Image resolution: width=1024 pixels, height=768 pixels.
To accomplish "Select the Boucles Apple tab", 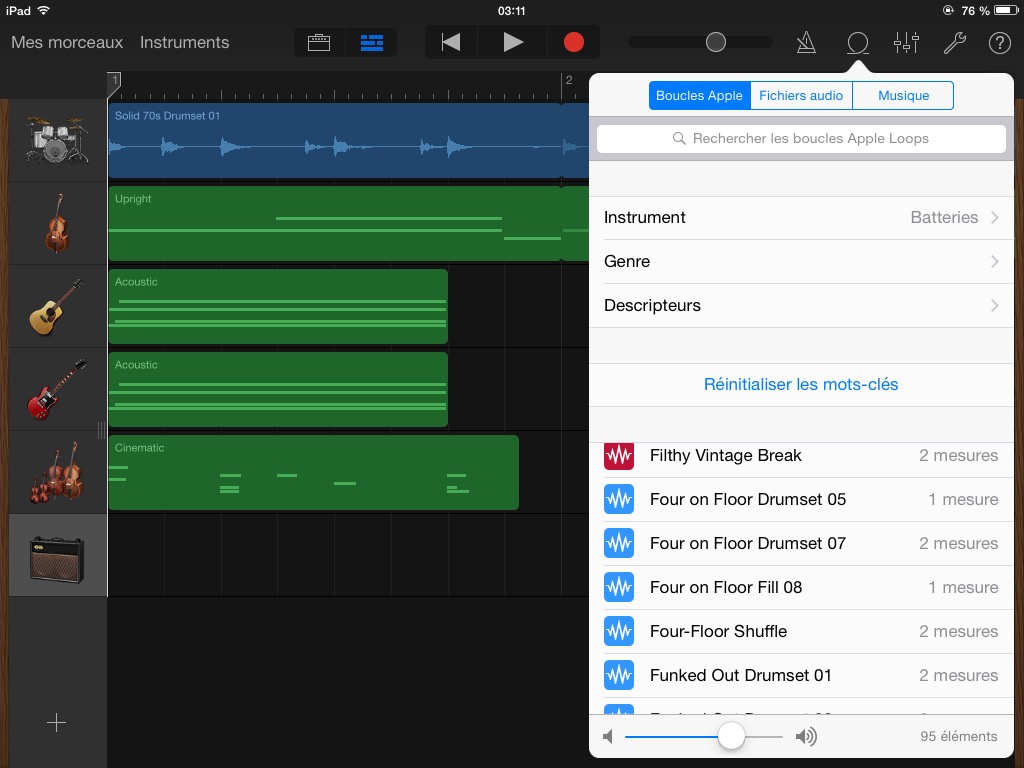I will point(699,95).
